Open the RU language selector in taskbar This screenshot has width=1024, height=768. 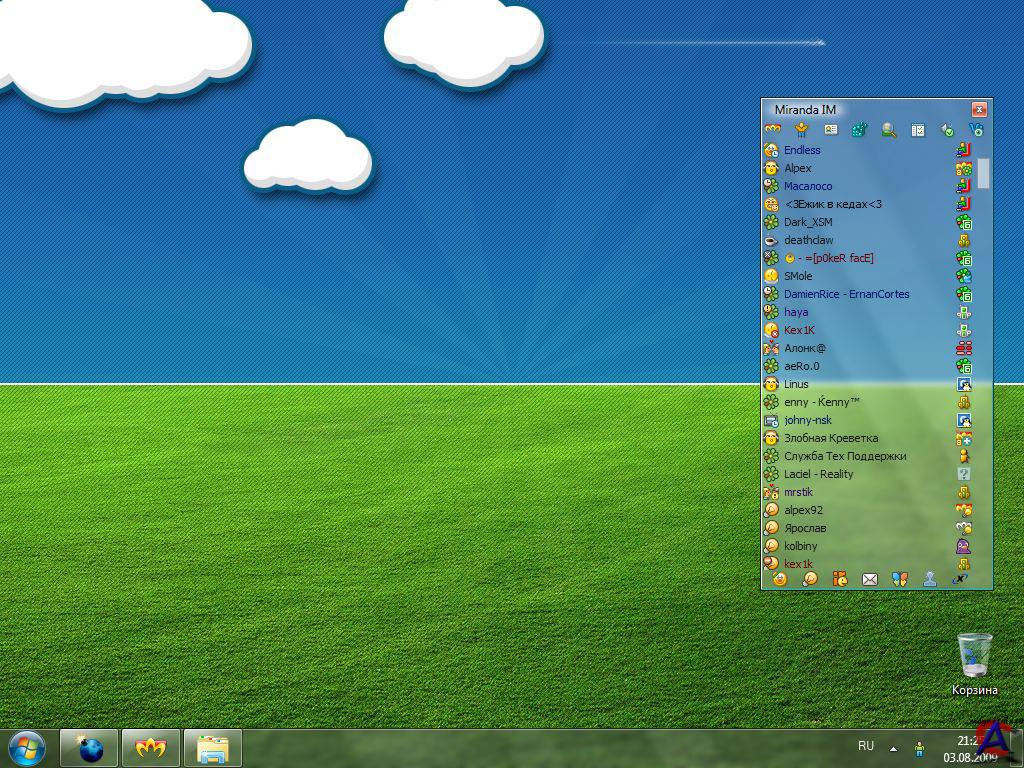pyautogui.click(x=866, y=746)
